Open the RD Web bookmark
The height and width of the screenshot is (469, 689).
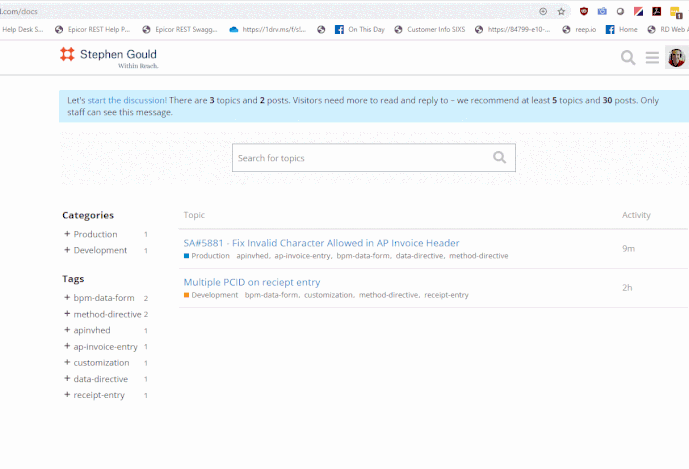pos(668,29)
